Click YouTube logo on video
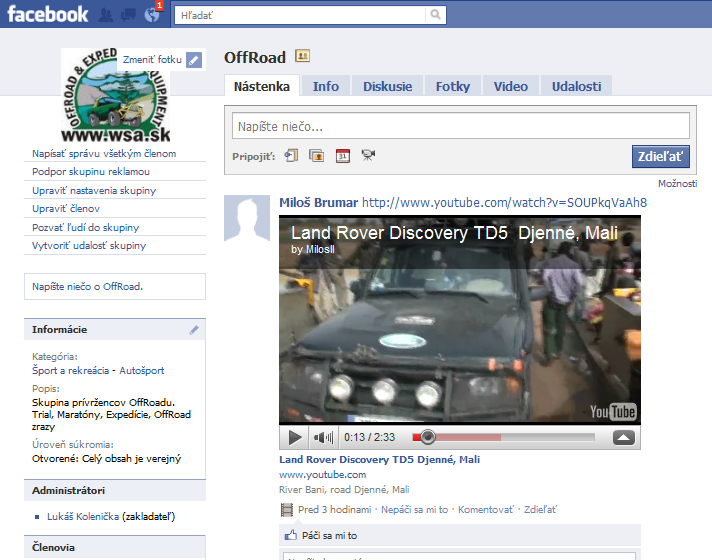This screenshot has height=560, width=712. coord(613,411)
